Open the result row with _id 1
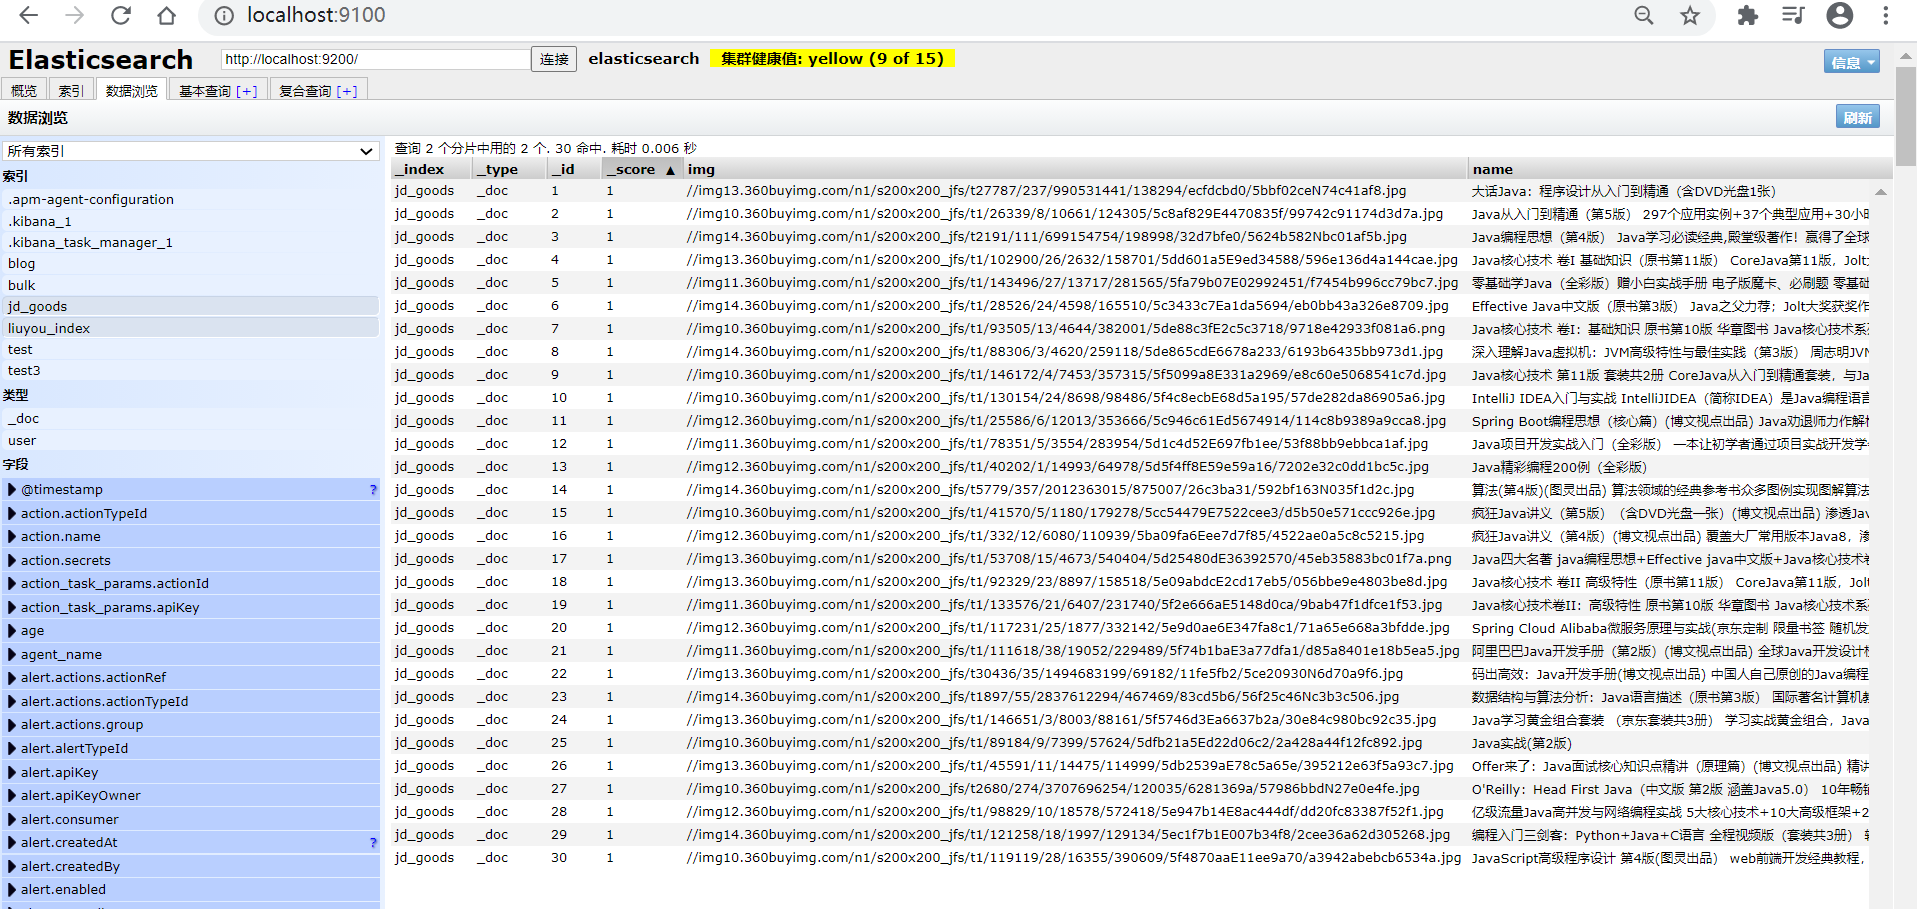The height and width of the screenshot is (909, 1917). pyautogui.click(x=1130, y=191)
